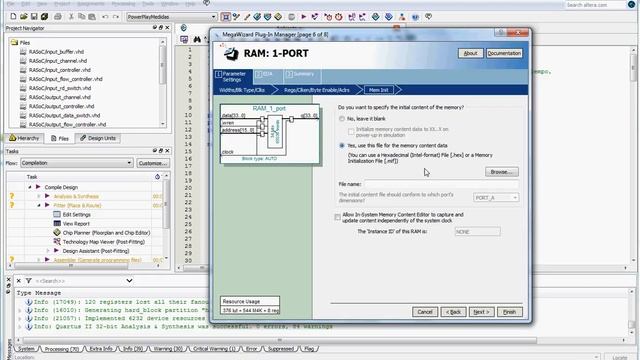The width and height of the screenshot is (640, 360).
Task: Clear the message search with the X icon
Action: (x=18, y=281)
